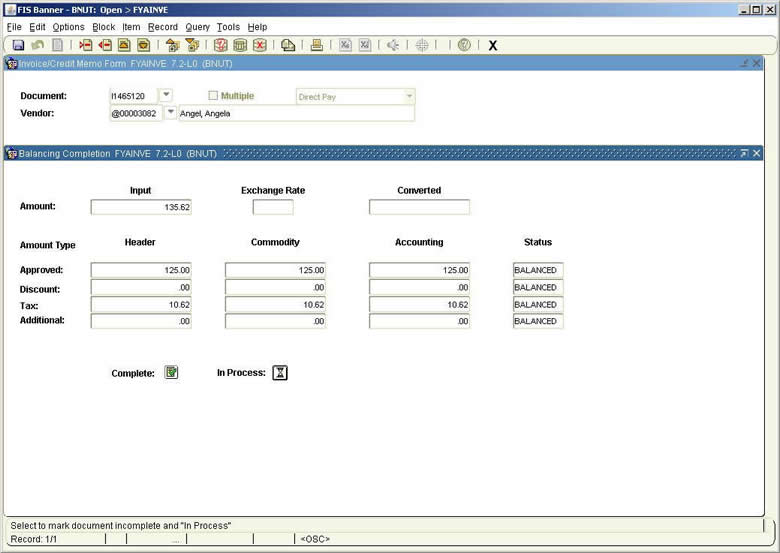Image resolution: width=780 pixels, height=553 pixels.
Task: Click the Additional Accounting amount field
Action: [419, 321]
